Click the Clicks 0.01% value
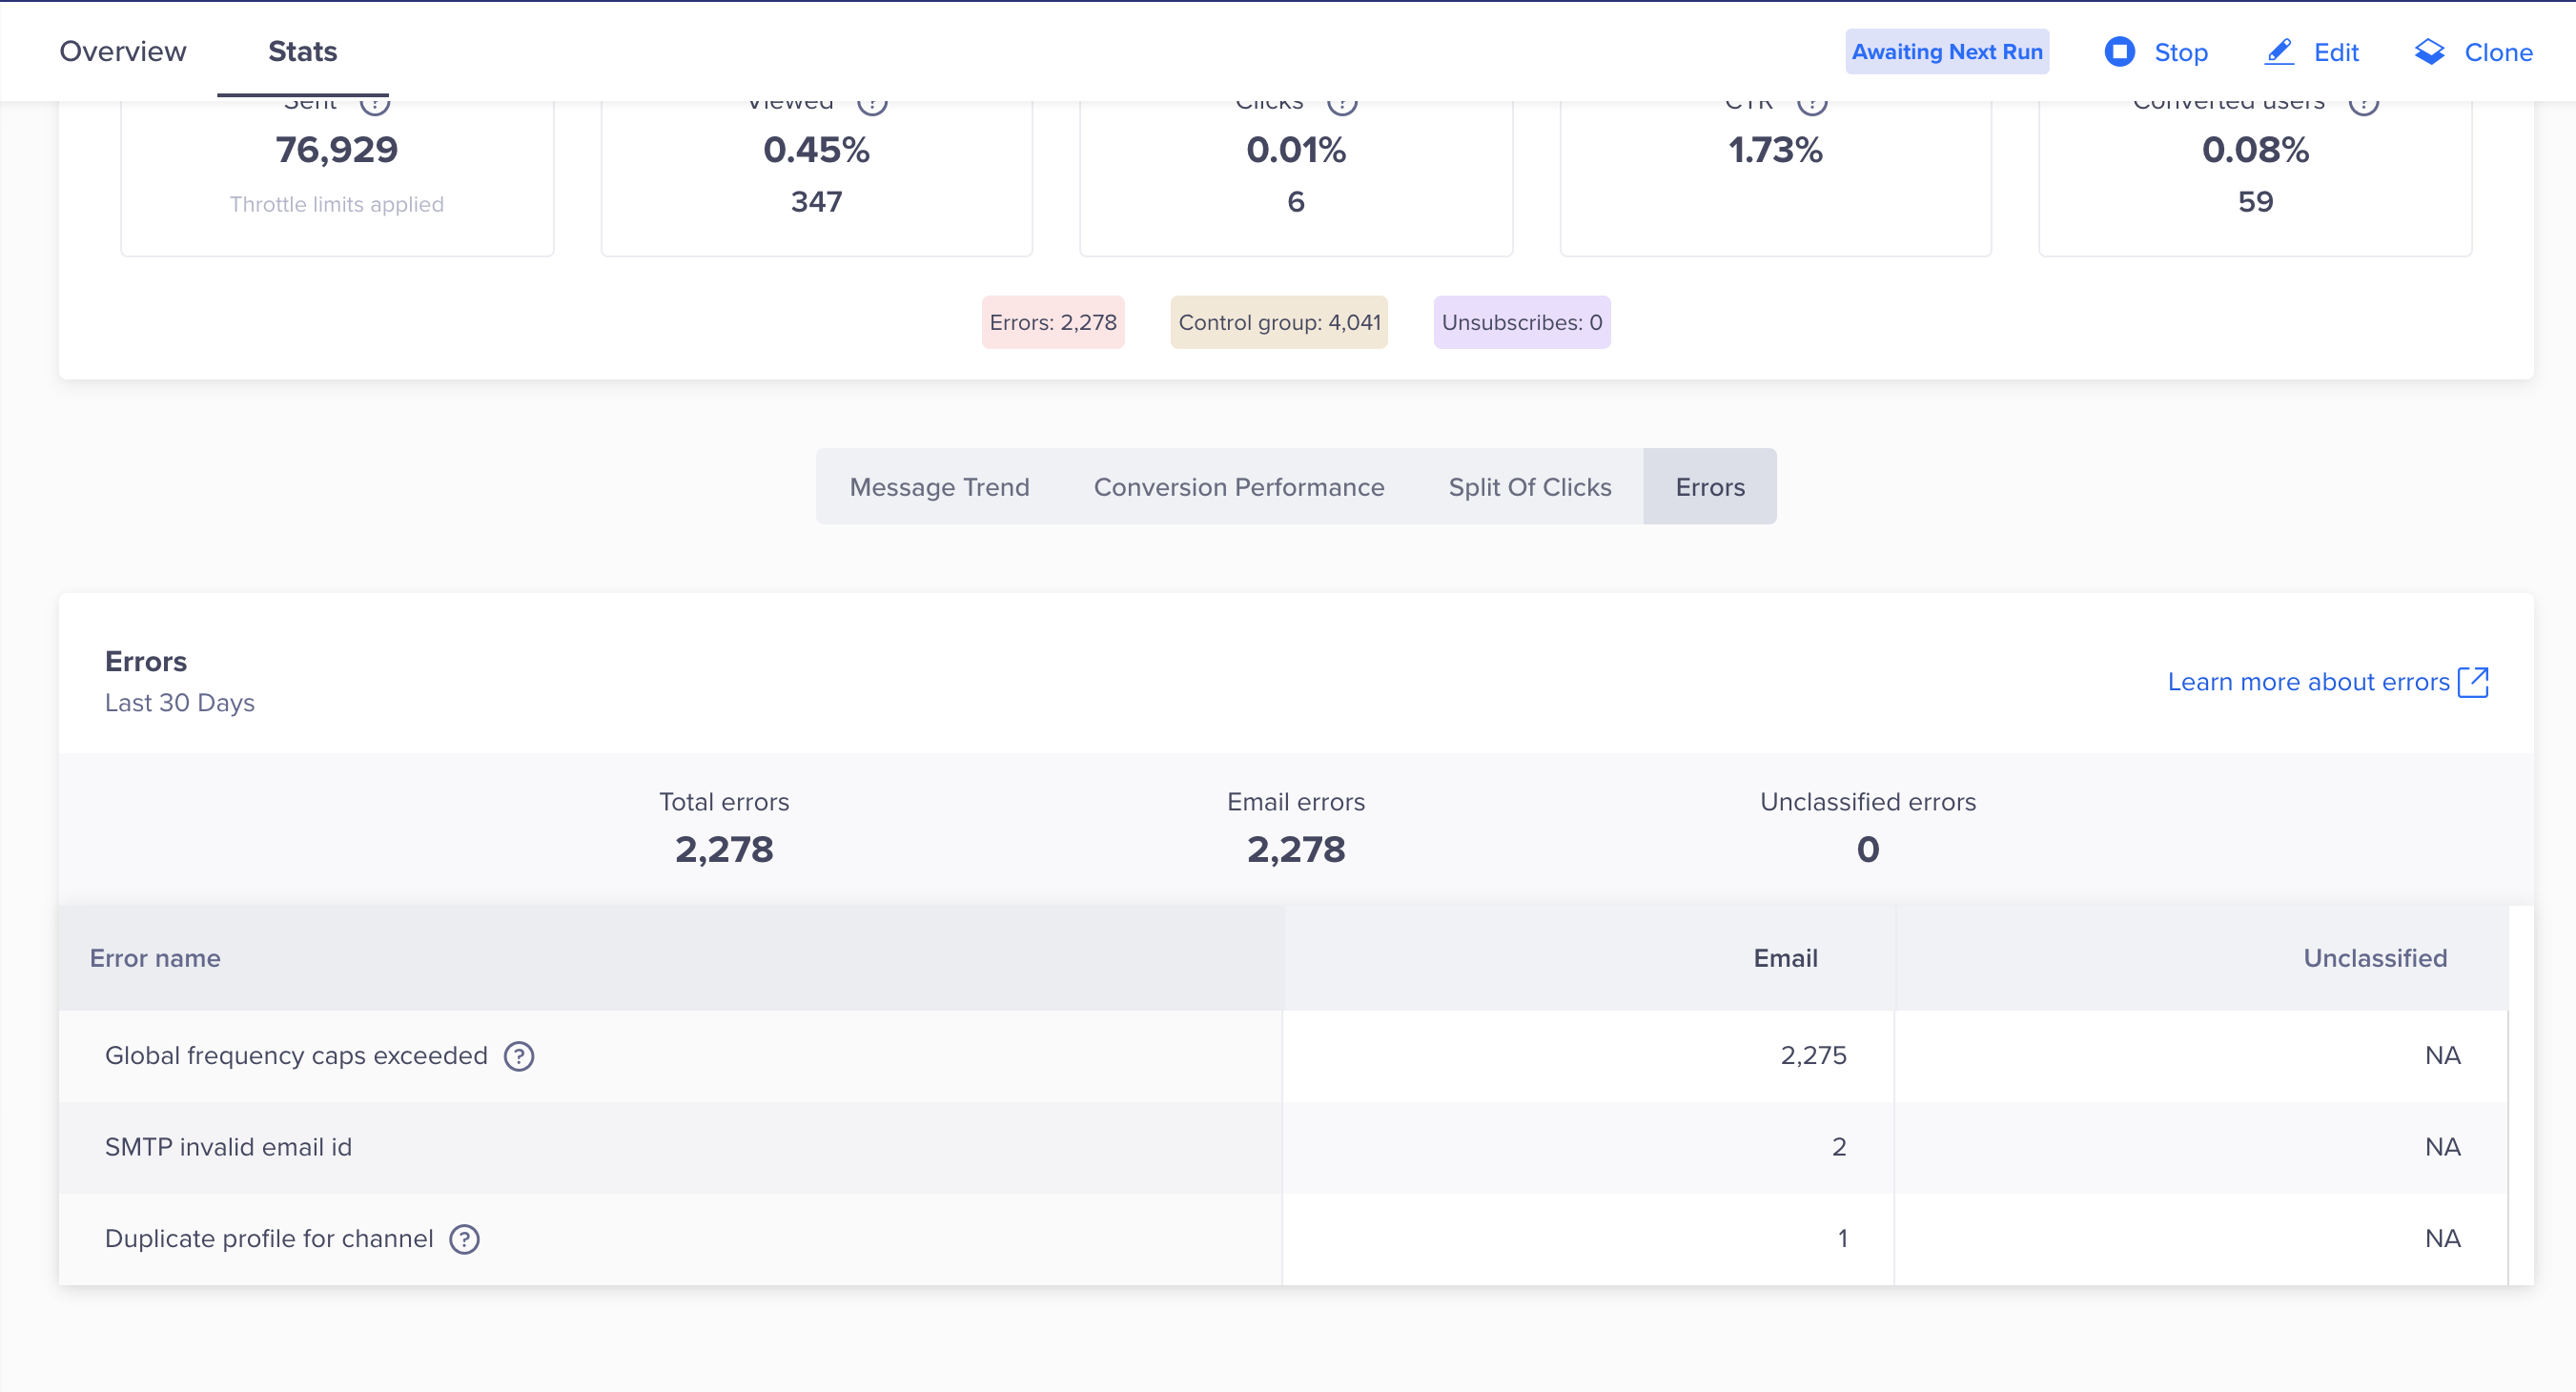The width and height of the screenshot is (2576, 1392). [1296, 149]
